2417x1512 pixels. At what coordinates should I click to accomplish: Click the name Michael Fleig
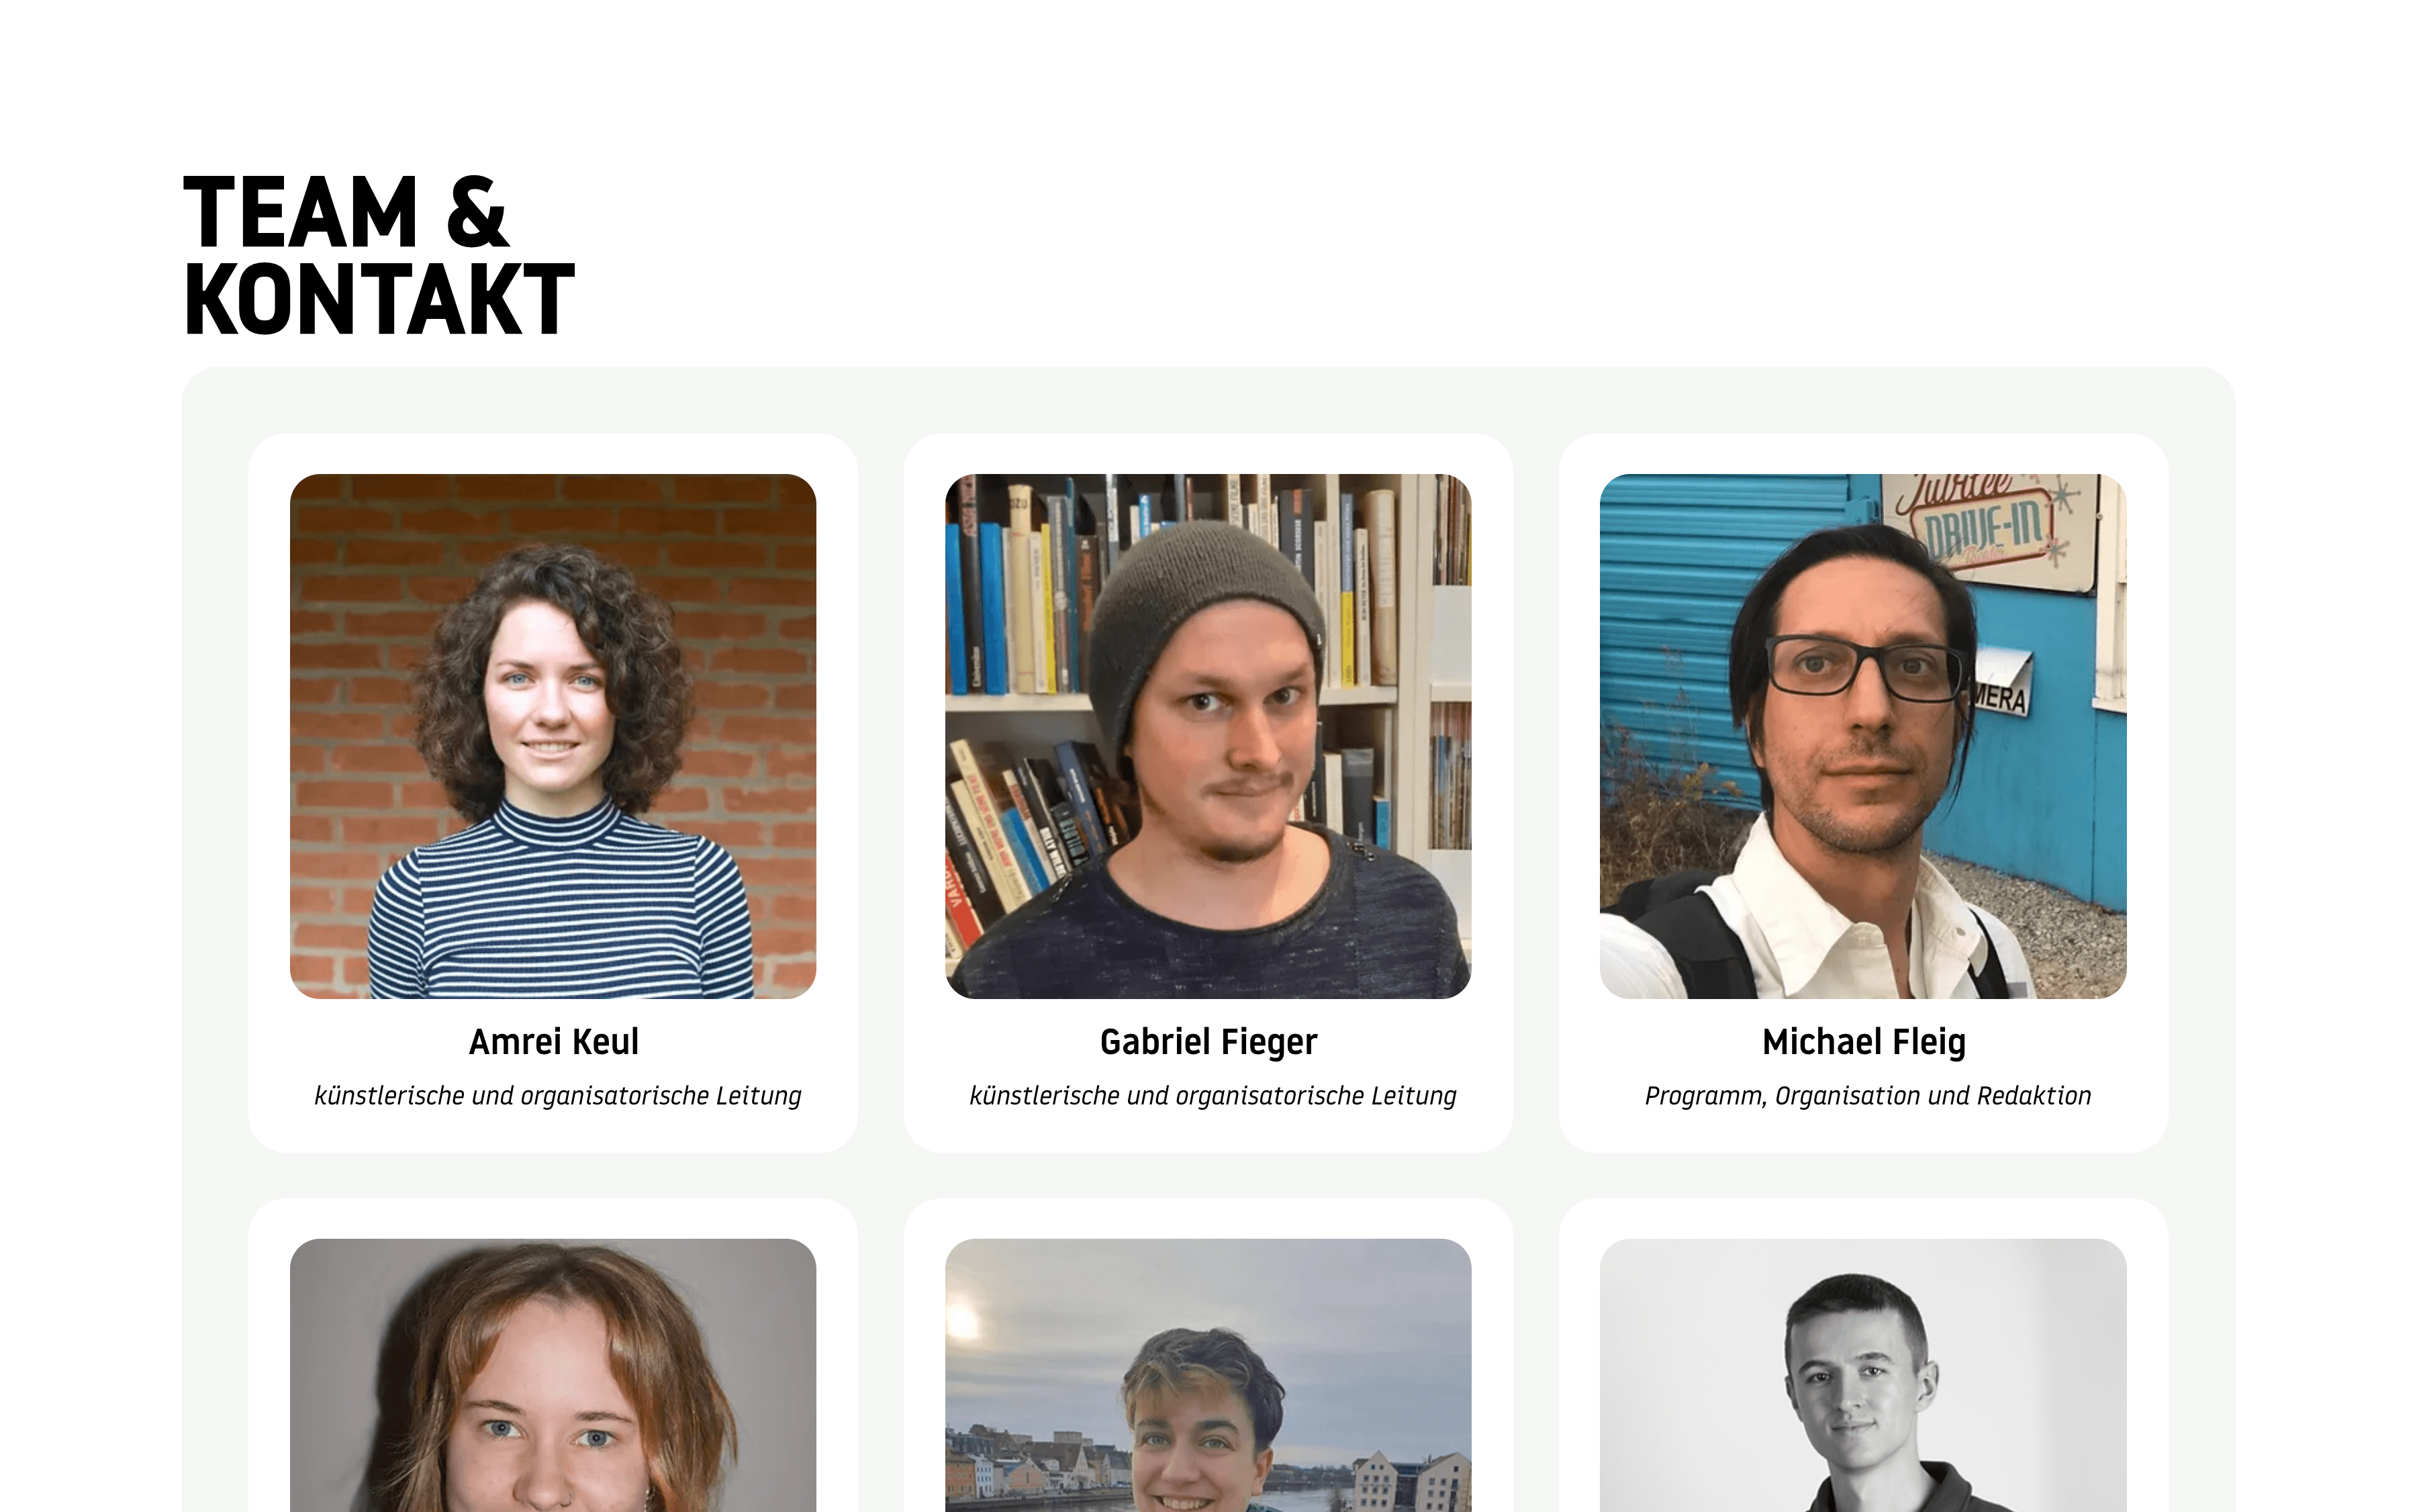click(1863, 1043)
